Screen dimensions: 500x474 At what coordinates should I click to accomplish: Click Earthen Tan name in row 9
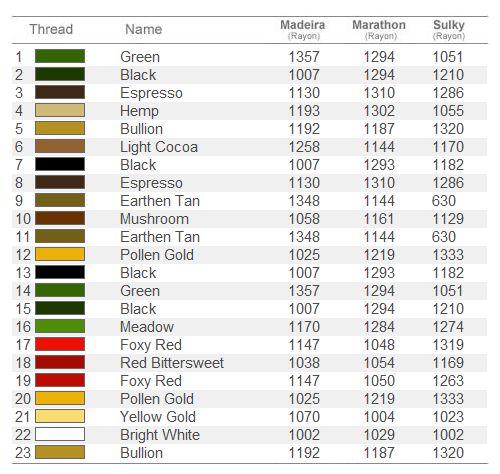(x=160, y=201)
